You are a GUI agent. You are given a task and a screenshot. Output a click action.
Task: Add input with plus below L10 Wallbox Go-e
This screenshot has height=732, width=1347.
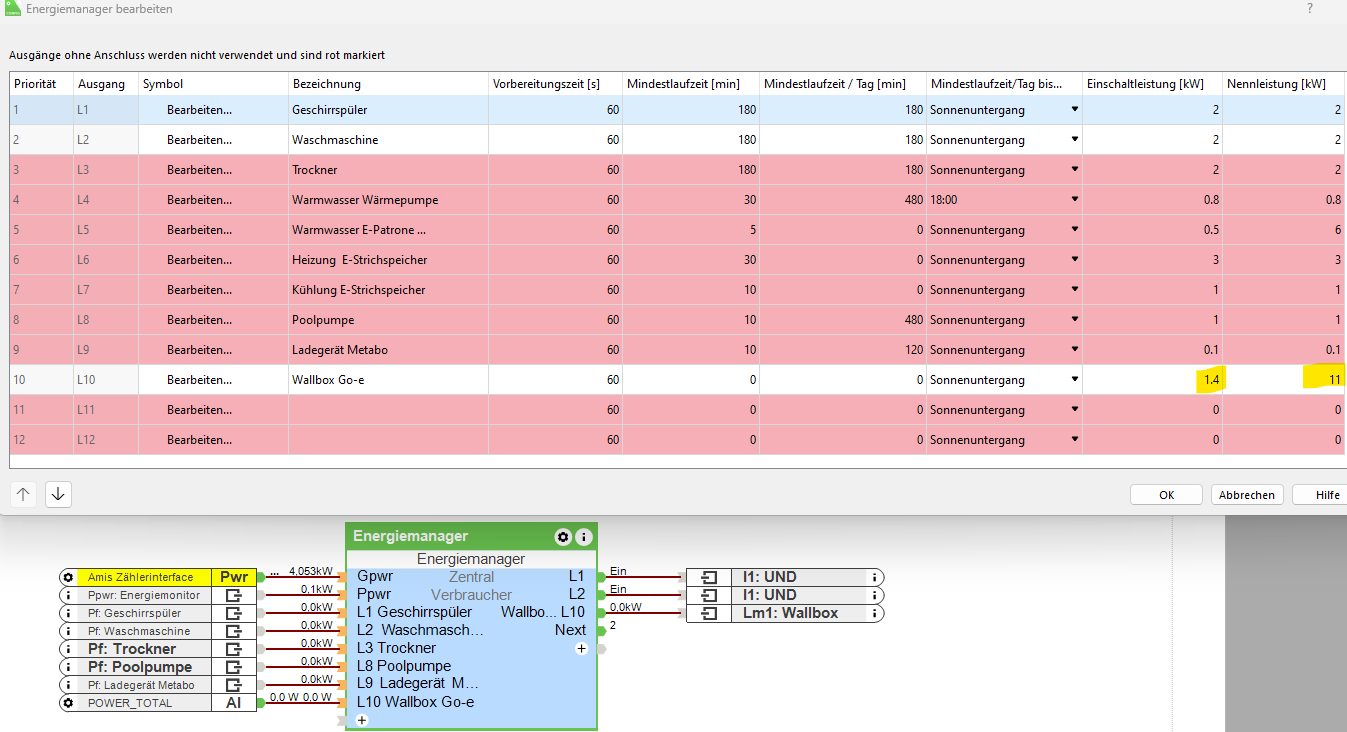362,720
